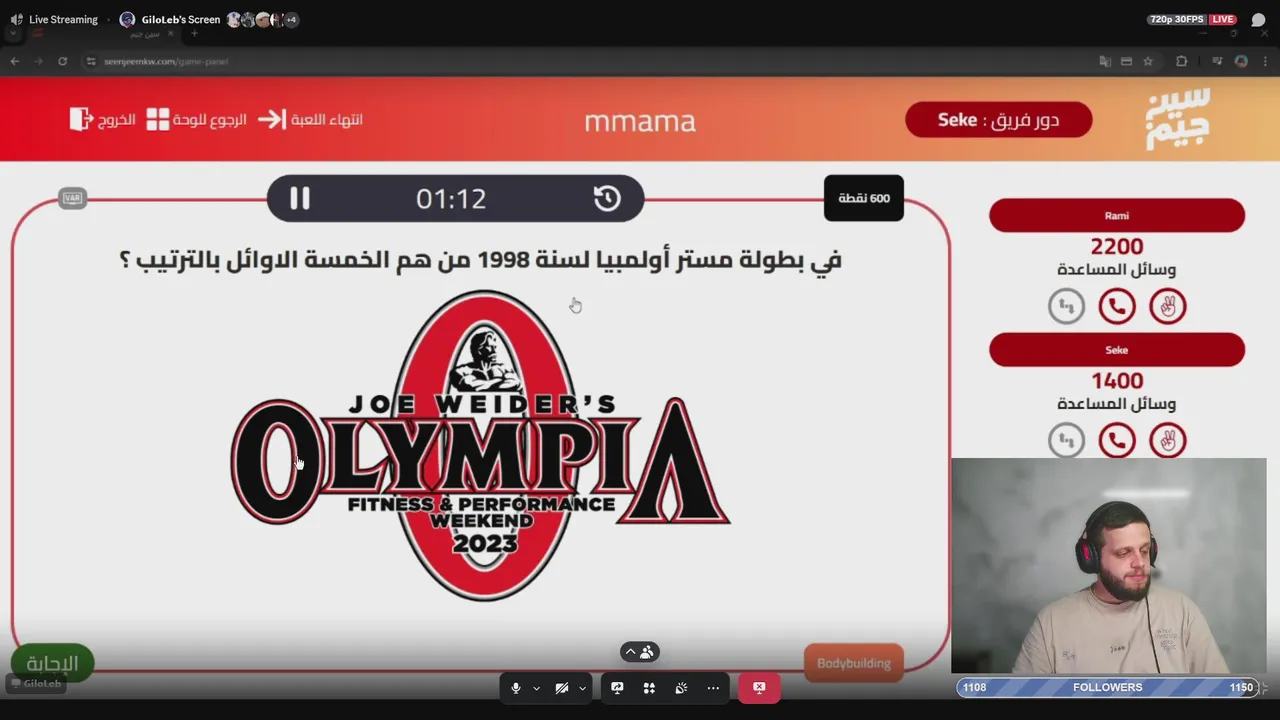The image size is (1280, 720).
Task: Show the +4 additional viewers
Action: point(290,20)
